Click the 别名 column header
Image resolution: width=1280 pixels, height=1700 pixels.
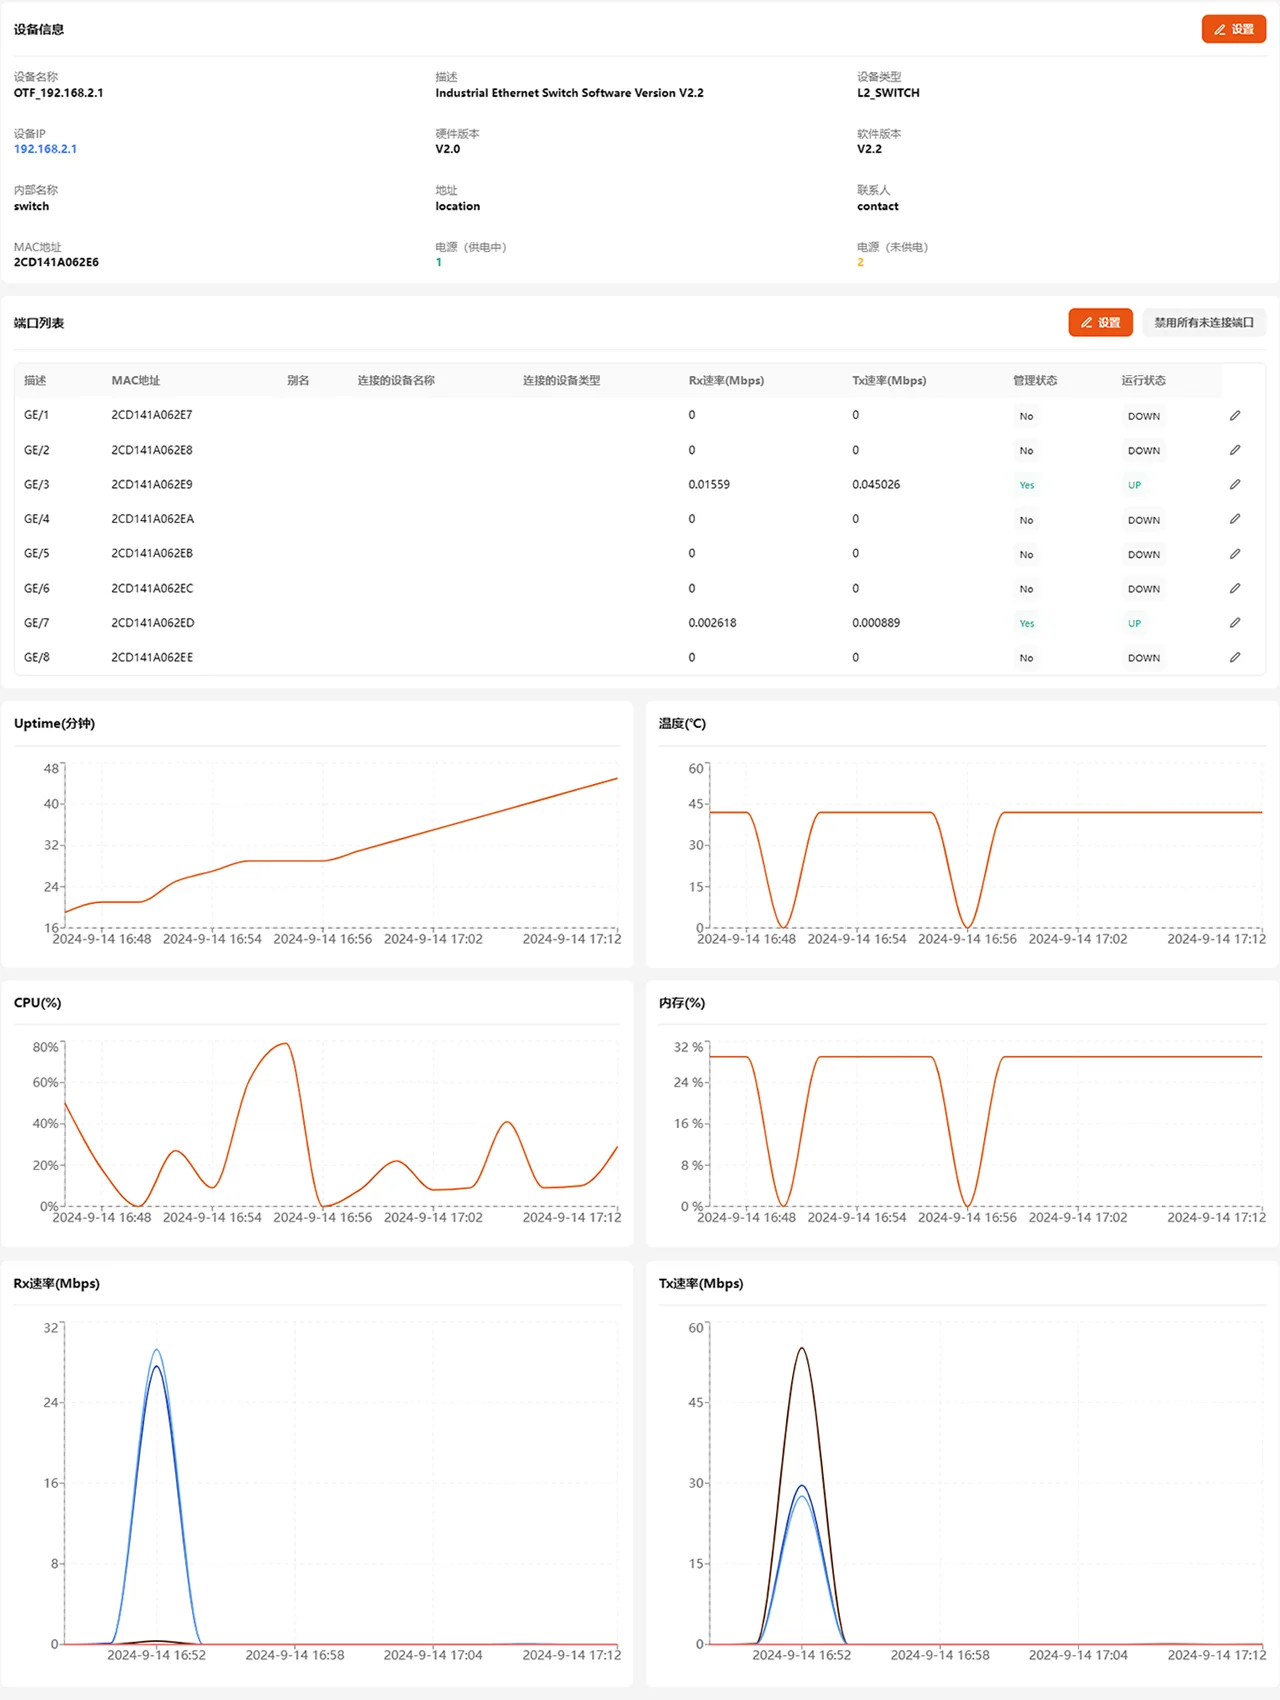(x=298, y=380)
